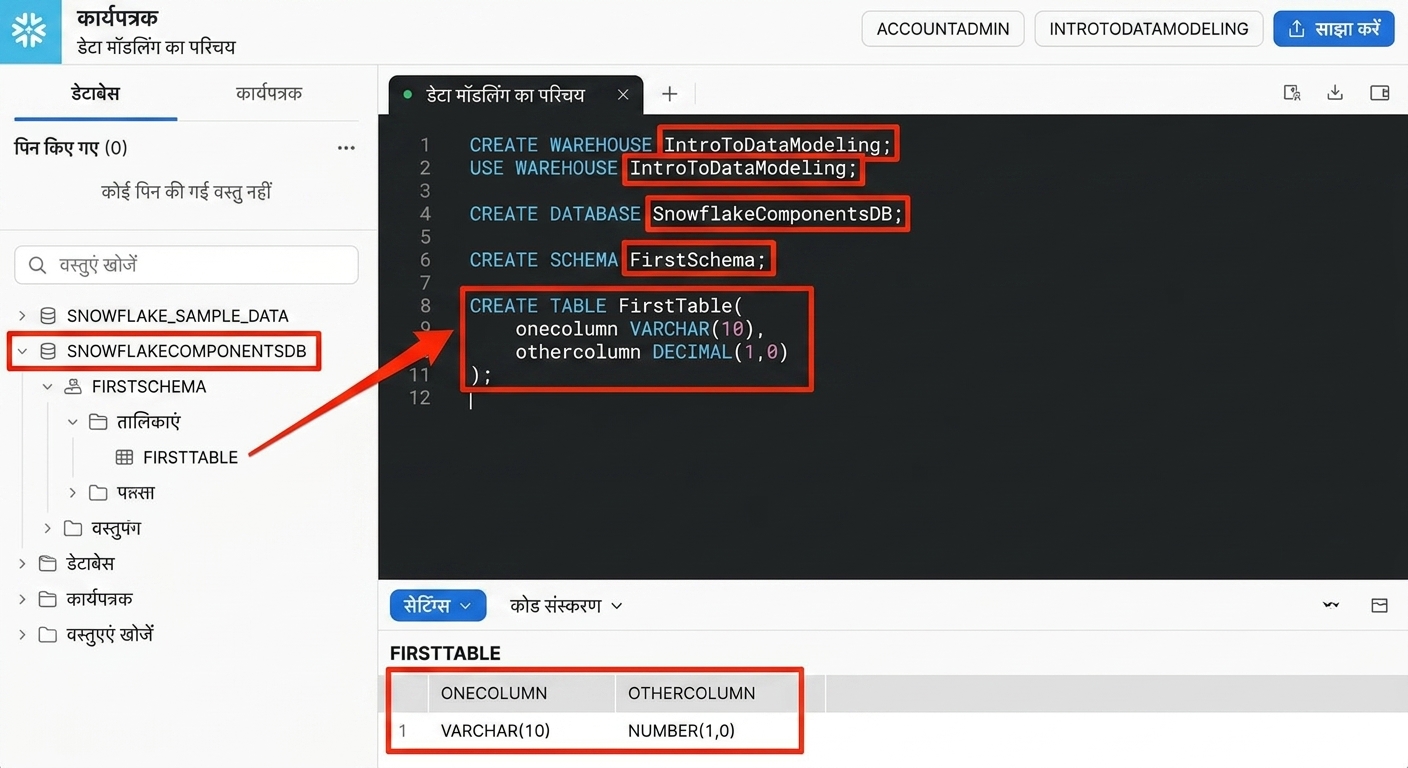Viewport: 1408px width, 768px height.
Task: Collapse the तालिकाएं folder
Action: click(x=72, y=422)
